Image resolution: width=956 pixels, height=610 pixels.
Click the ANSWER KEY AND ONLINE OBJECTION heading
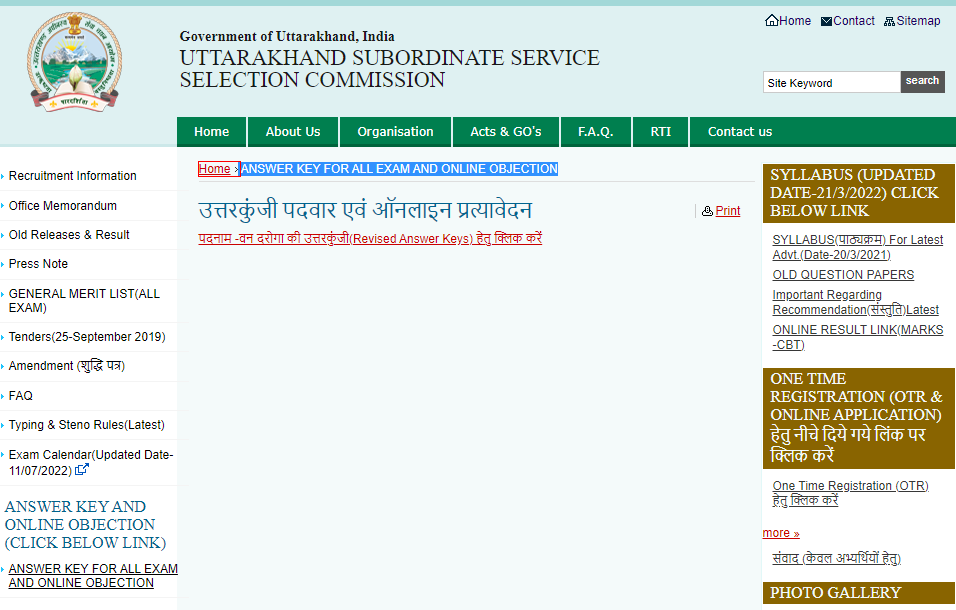85,525
